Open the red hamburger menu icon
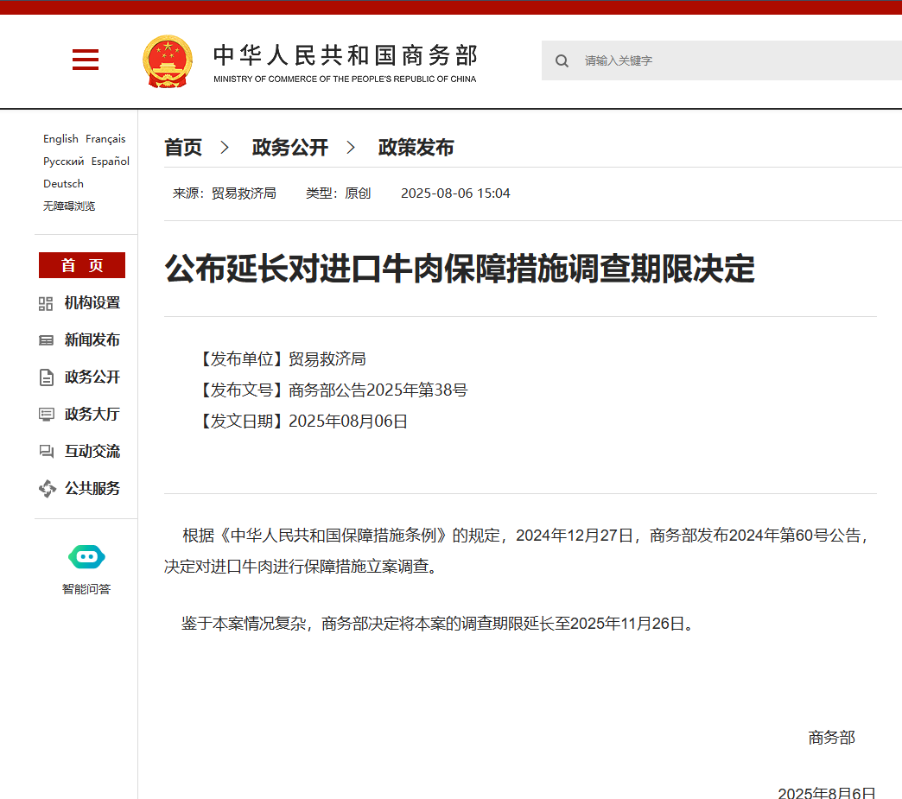The height and width of the screenshot is (799, 902). [x=85, y=60]
